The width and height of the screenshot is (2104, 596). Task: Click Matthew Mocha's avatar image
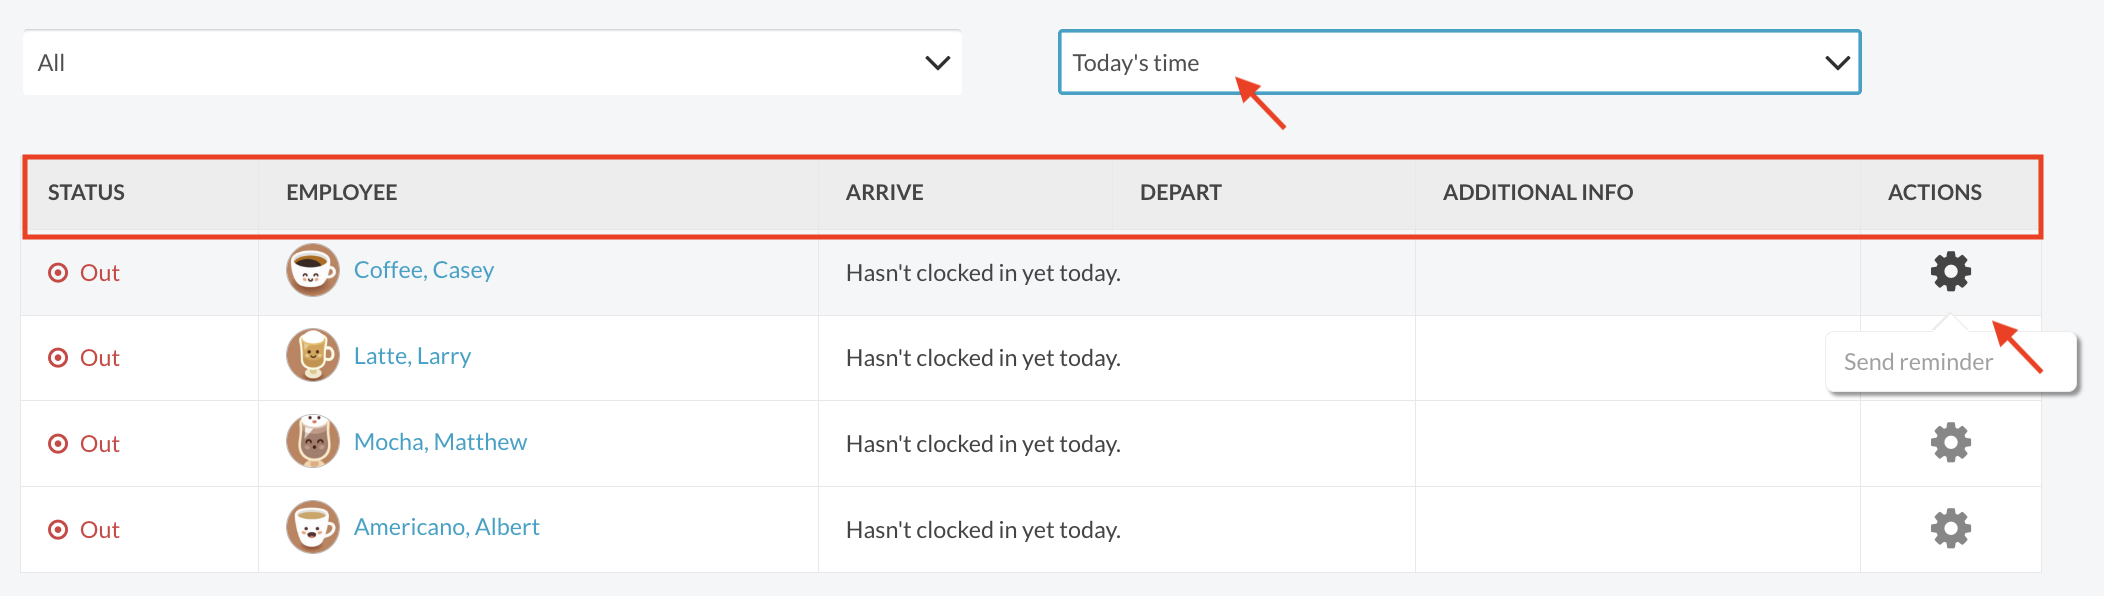pyautogui.click(x=313, y=441)
